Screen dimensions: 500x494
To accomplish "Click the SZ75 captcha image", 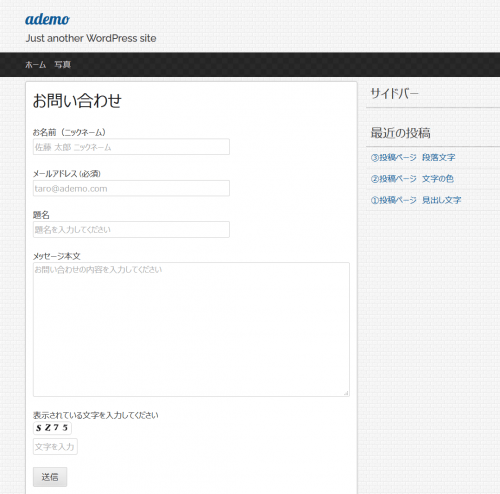I will [x=52, y=428].
